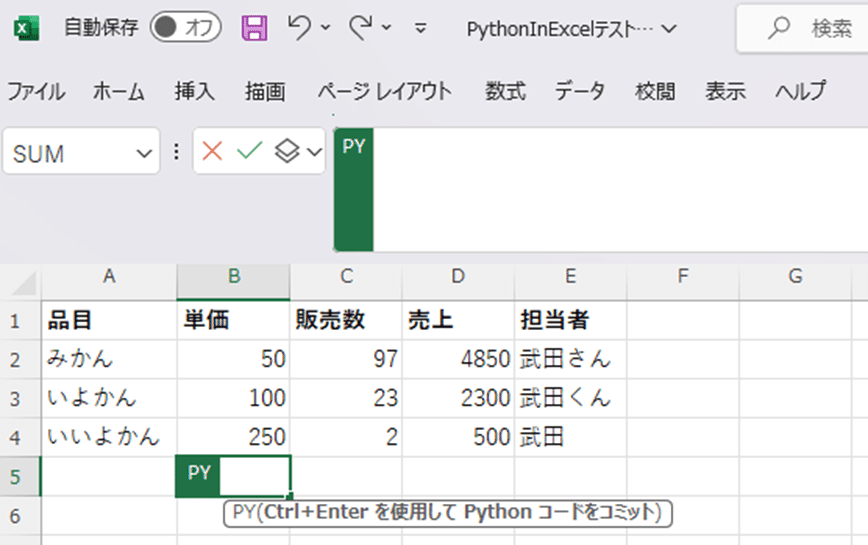Select cell D2 containing 4850
Screen dimensions: 868x545
click(x=457, y=358)
